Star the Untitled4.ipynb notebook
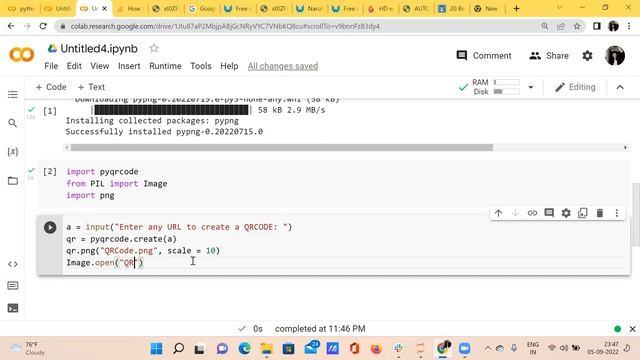The height and width of the screenshot is (360, 640). (x=154, y=49)
